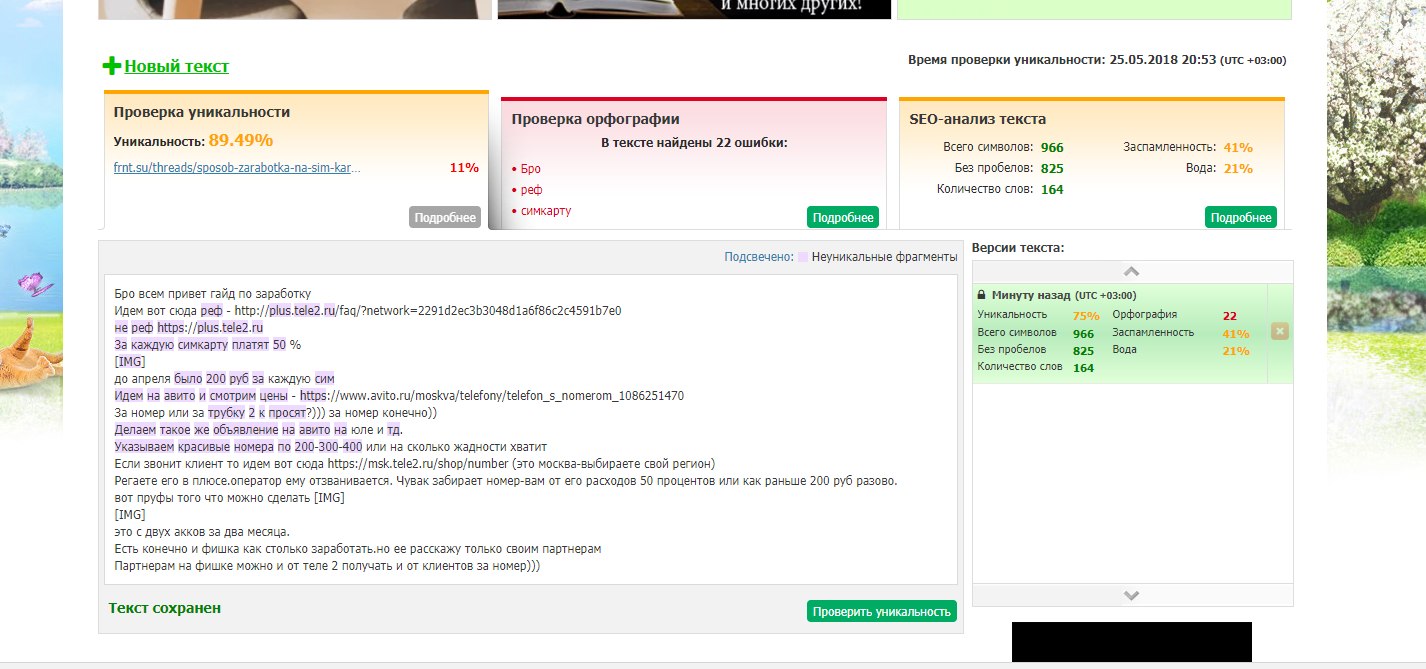
Task: Click the Вода 21% value in SEO panel
Action: tap(1238, 168)
